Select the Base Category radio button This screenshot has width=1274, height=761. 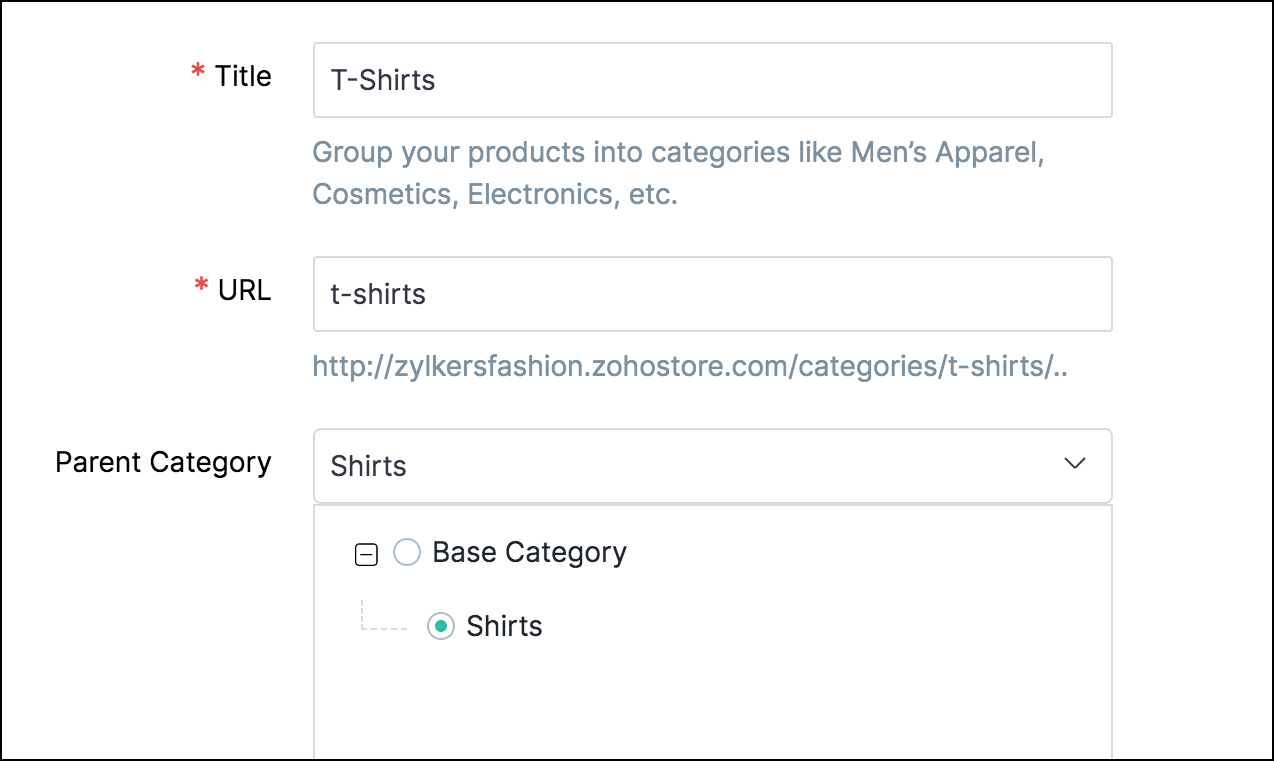coord(407,552)
